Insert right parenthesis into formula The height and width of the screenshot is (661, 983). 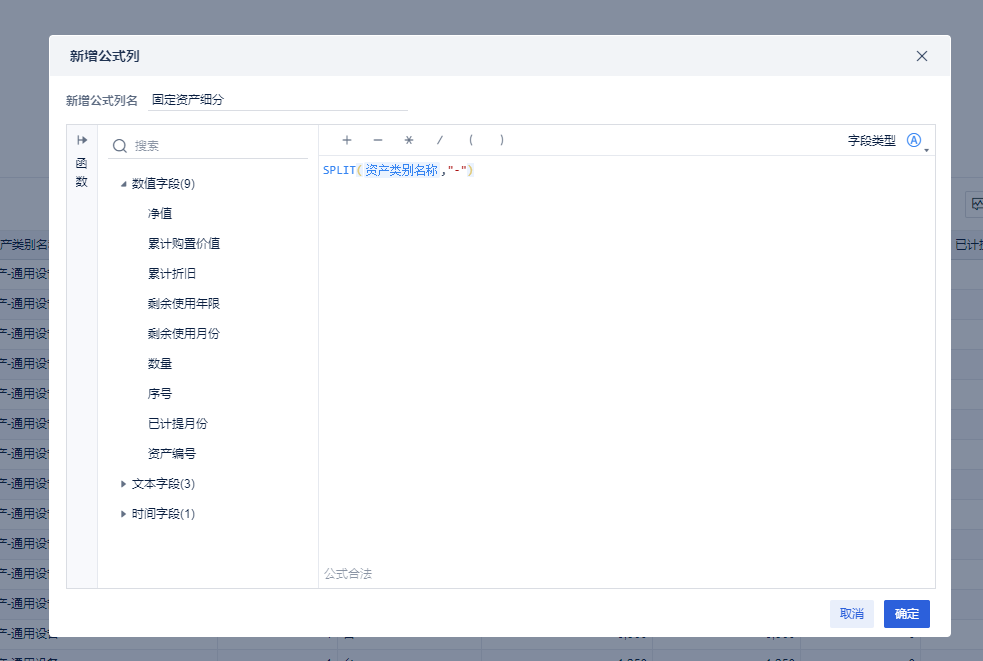[502, 140]
